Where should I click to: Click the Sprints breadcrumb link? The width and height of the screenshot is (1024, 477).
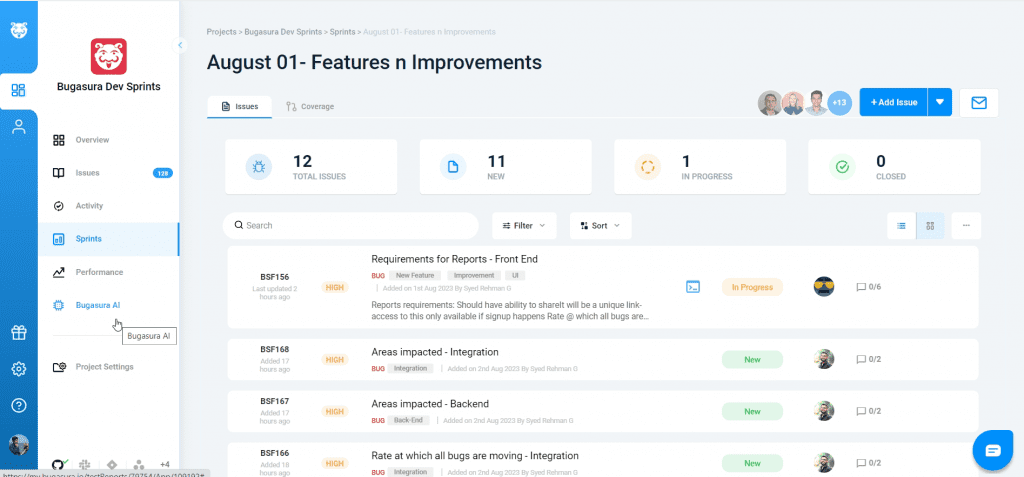point(342,31)
